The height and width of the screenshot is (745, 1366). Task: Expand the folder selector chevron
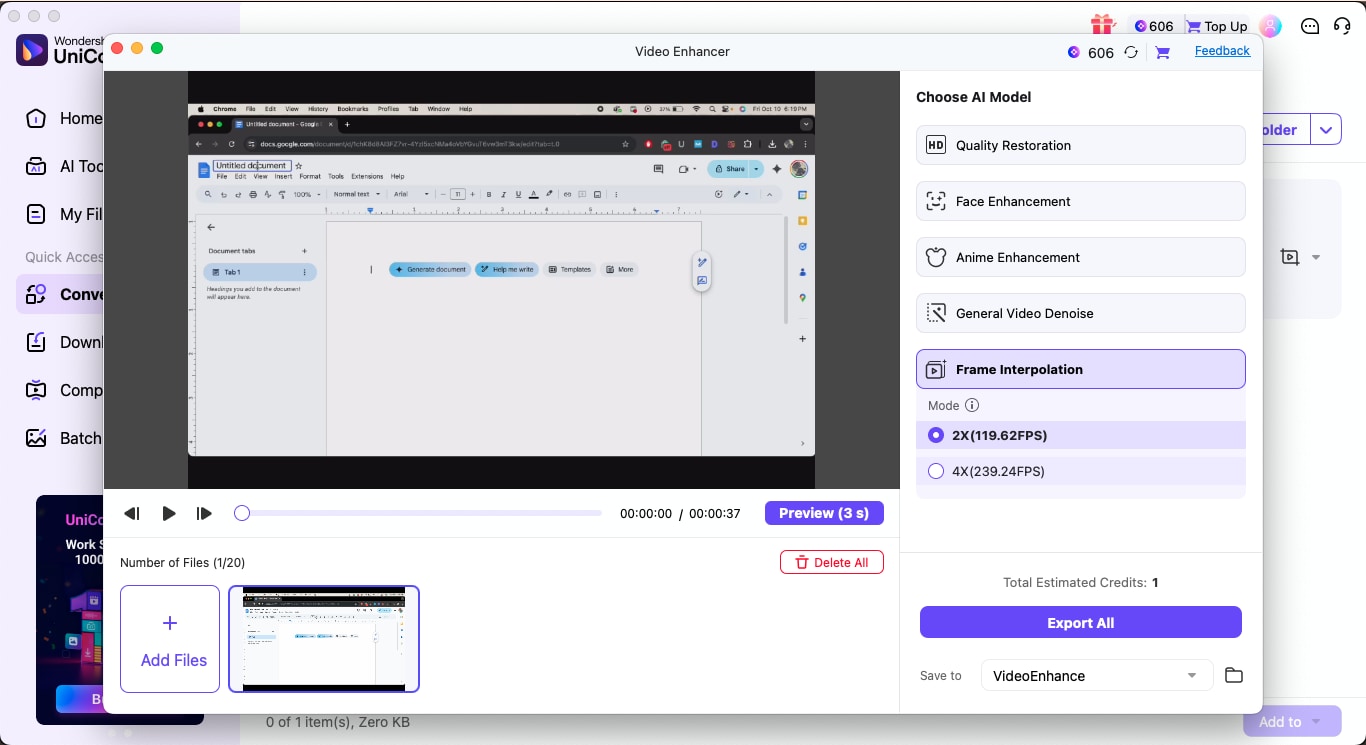pos(1326,129)
